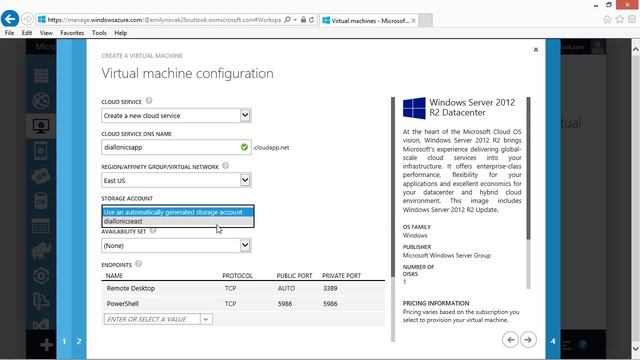The width and height of the screenshot is (640, 360).
Task: Open Cloud Services gear icon in sidebar
Action: tap(41, 176)
